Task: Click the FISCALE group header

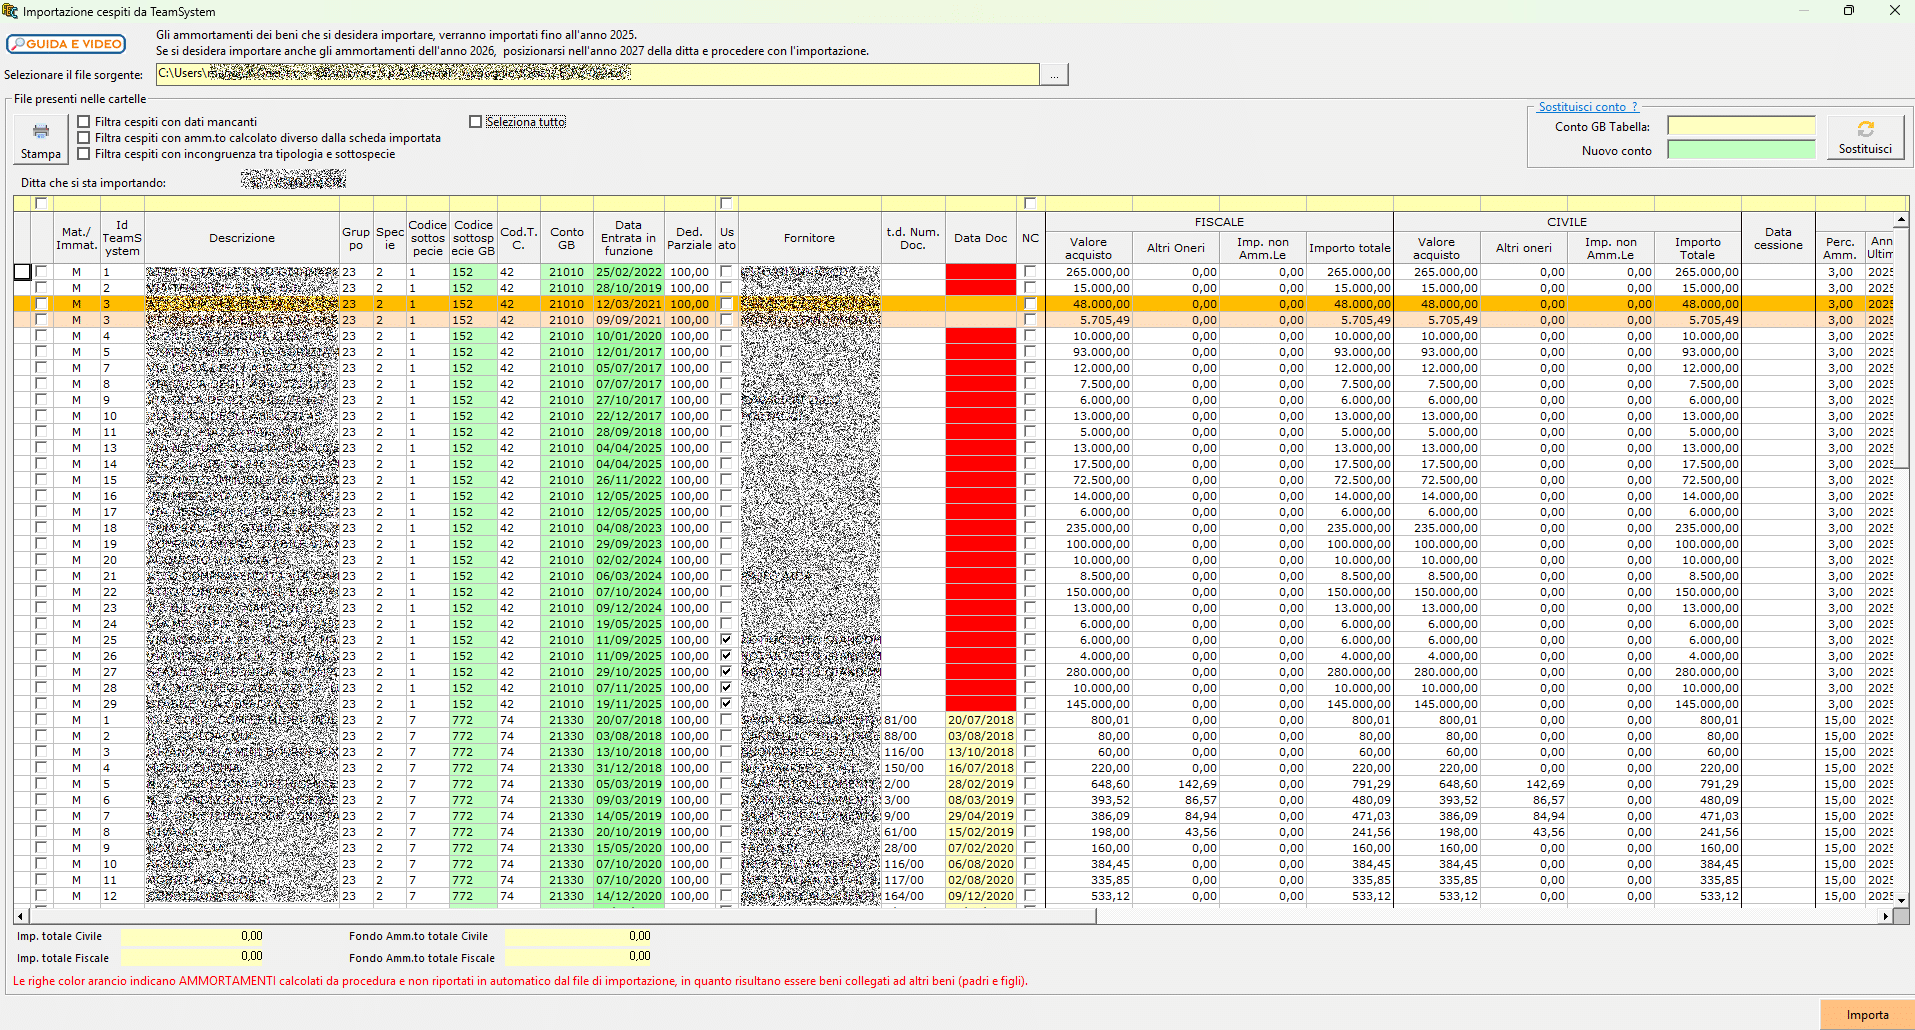Action: pyautogui.click(x=1219, y=222)
